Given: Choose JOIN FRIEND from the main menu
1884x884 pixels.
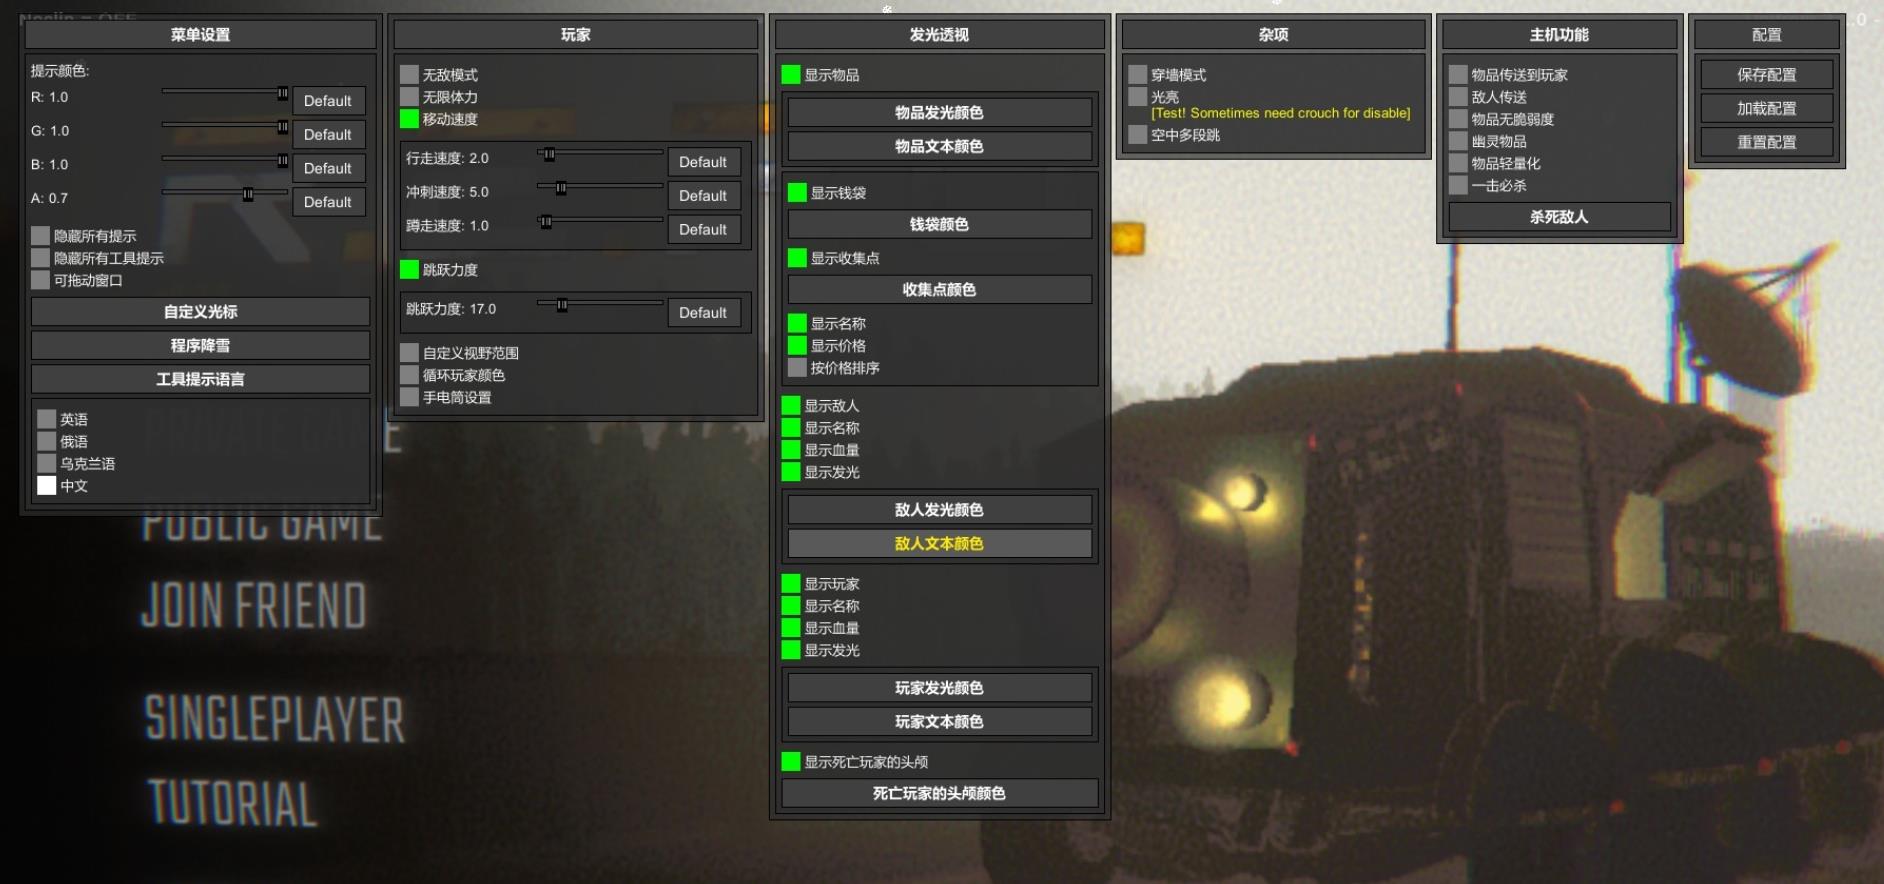Looking at the screenshot, I should [254, 606].
